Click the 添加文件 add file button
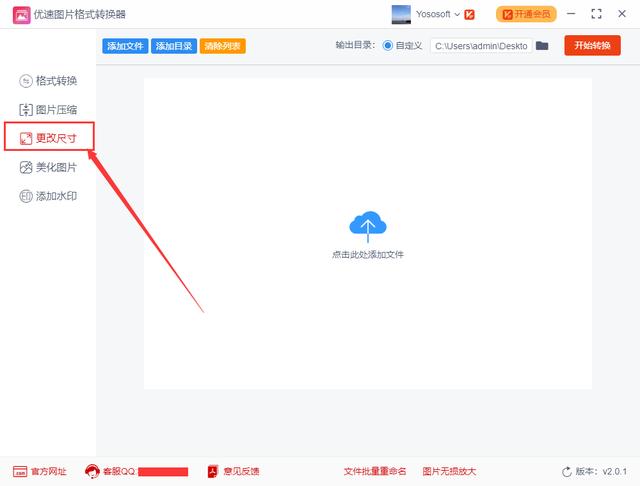This screenshot has width=640, height=486. point(125,46)
